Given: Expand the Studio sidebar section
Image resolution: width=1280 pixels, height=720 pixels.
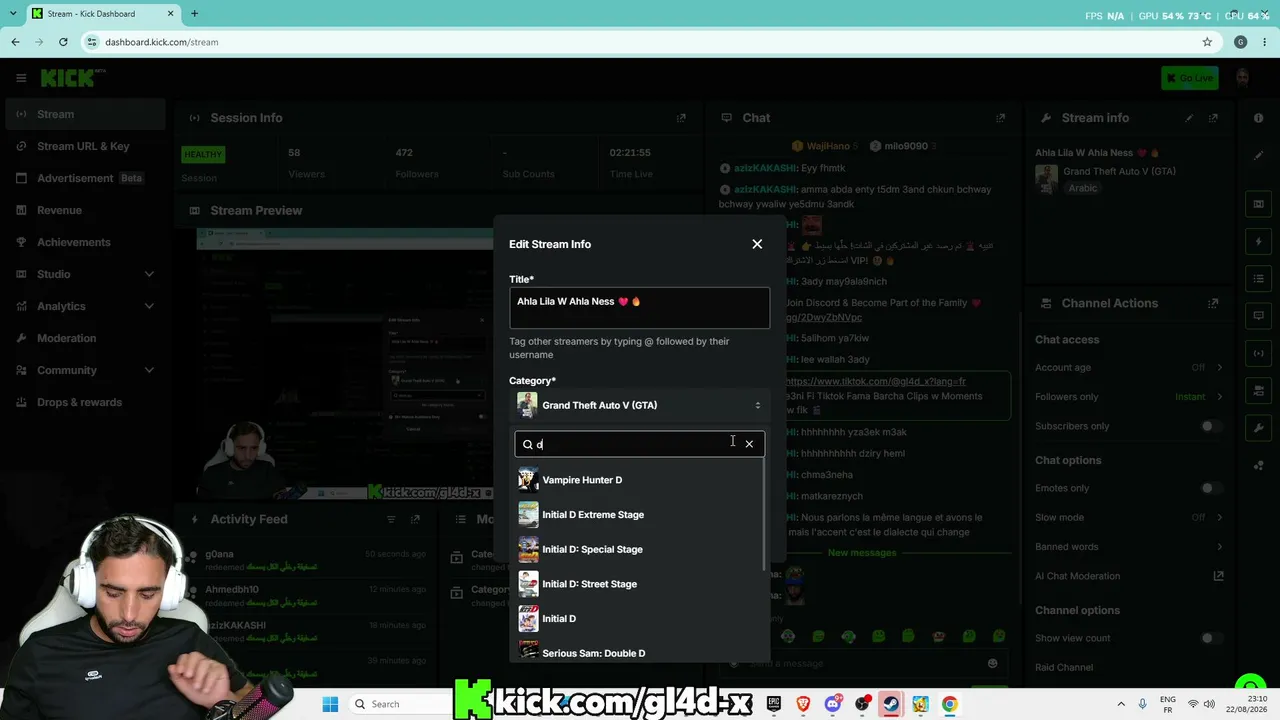Looking at the screenshot, I should tap(84, 274).
